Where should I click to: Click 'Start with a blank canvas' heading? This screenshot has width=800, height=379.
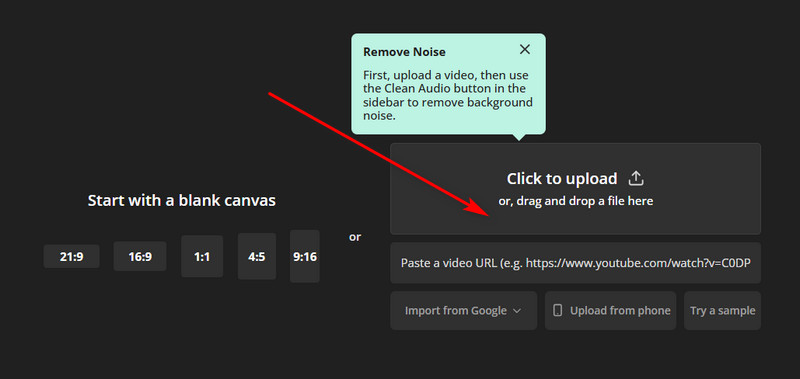pyautogui.click(x=182, y=200)
